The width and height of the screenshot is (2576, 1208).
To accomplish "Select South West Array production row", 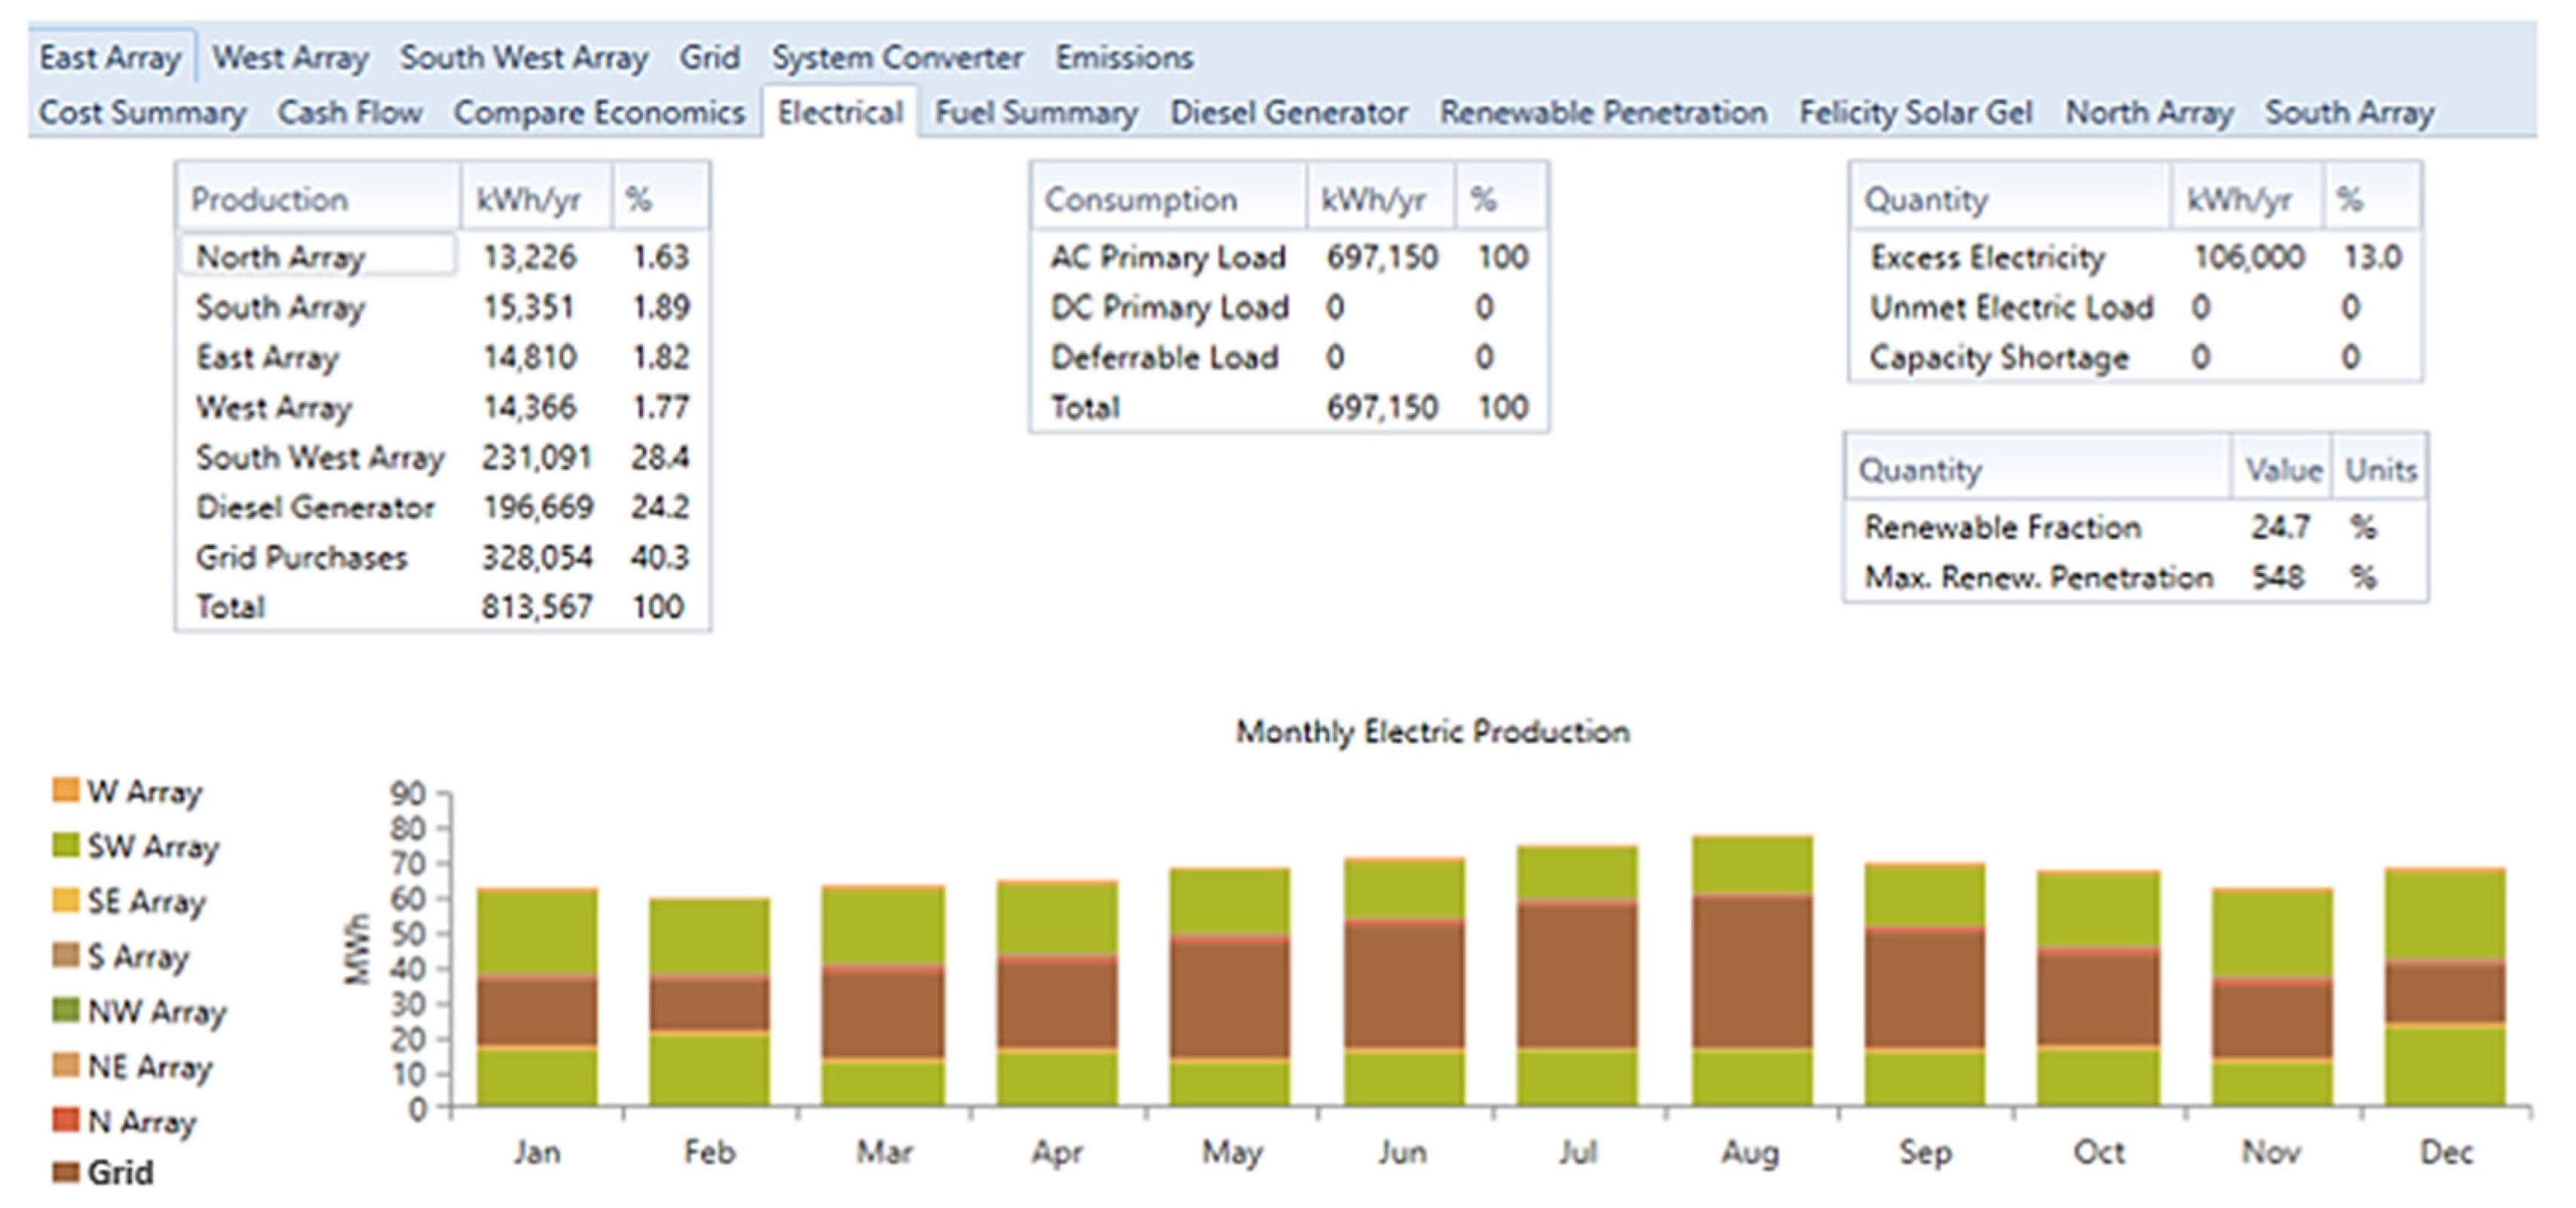I will 442,457.
